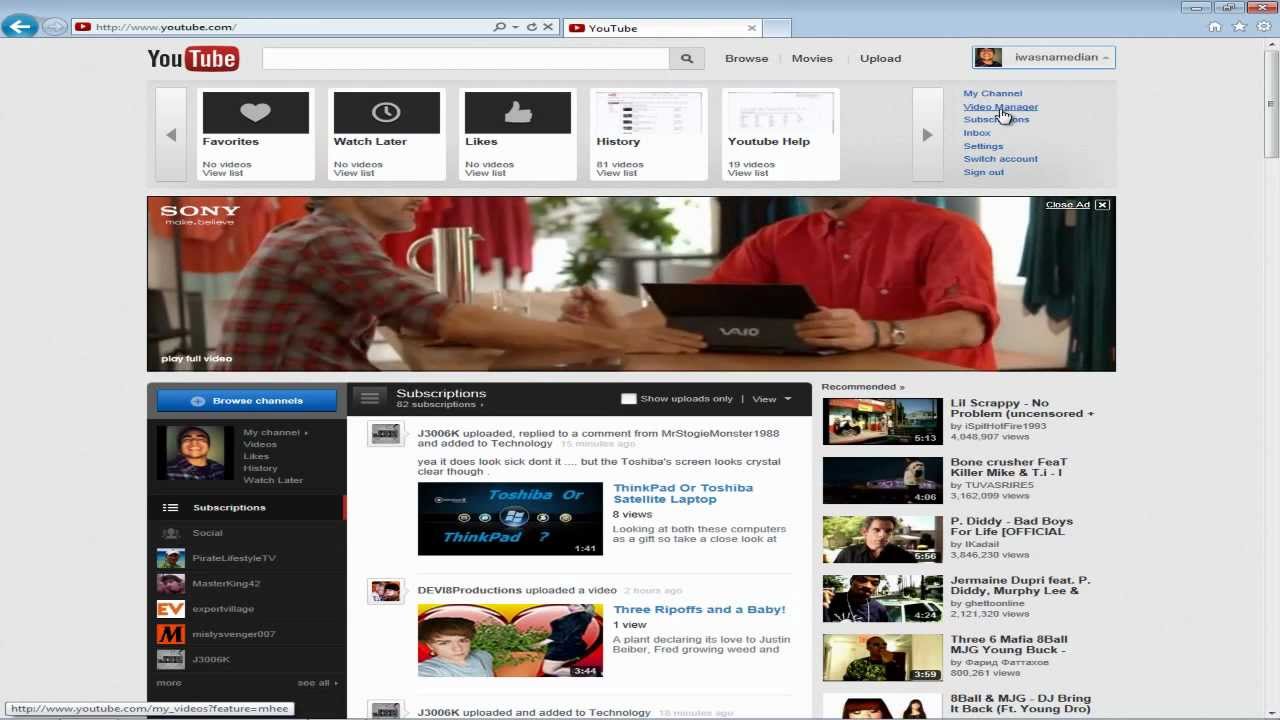Click the Social people icon in sidebar

point(170,533)
